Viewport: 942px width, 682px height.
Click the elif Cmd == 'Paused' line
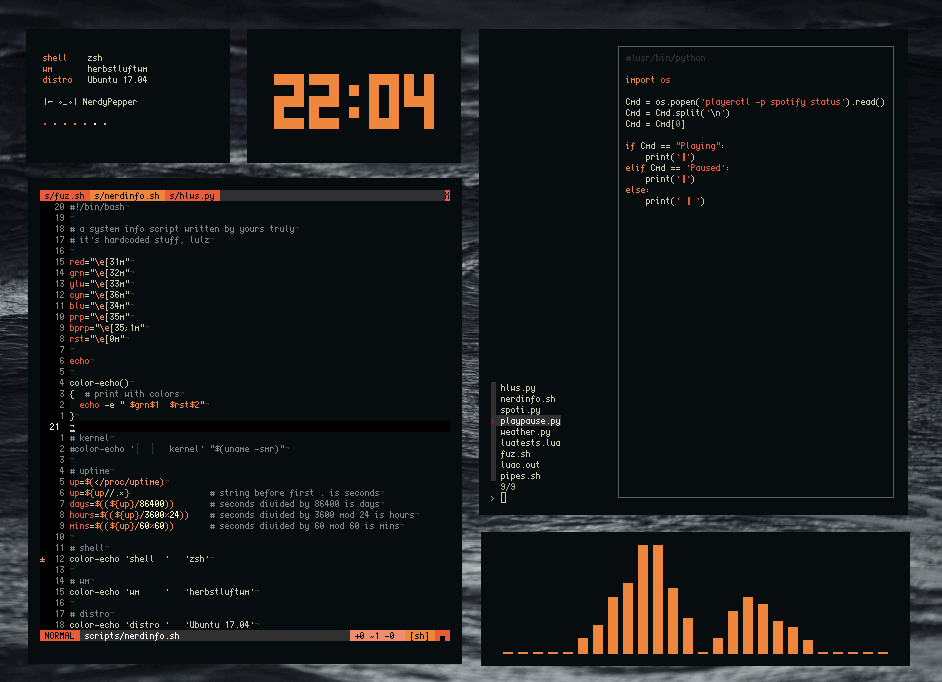tap(677, 168)
